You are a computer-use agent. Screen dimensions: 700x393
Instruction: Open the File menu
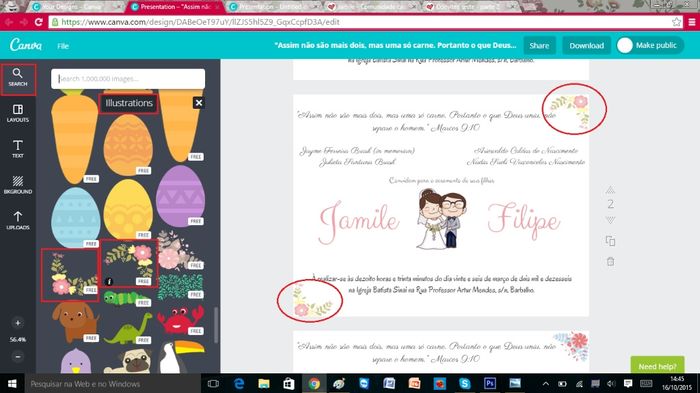tap(63, 46)
